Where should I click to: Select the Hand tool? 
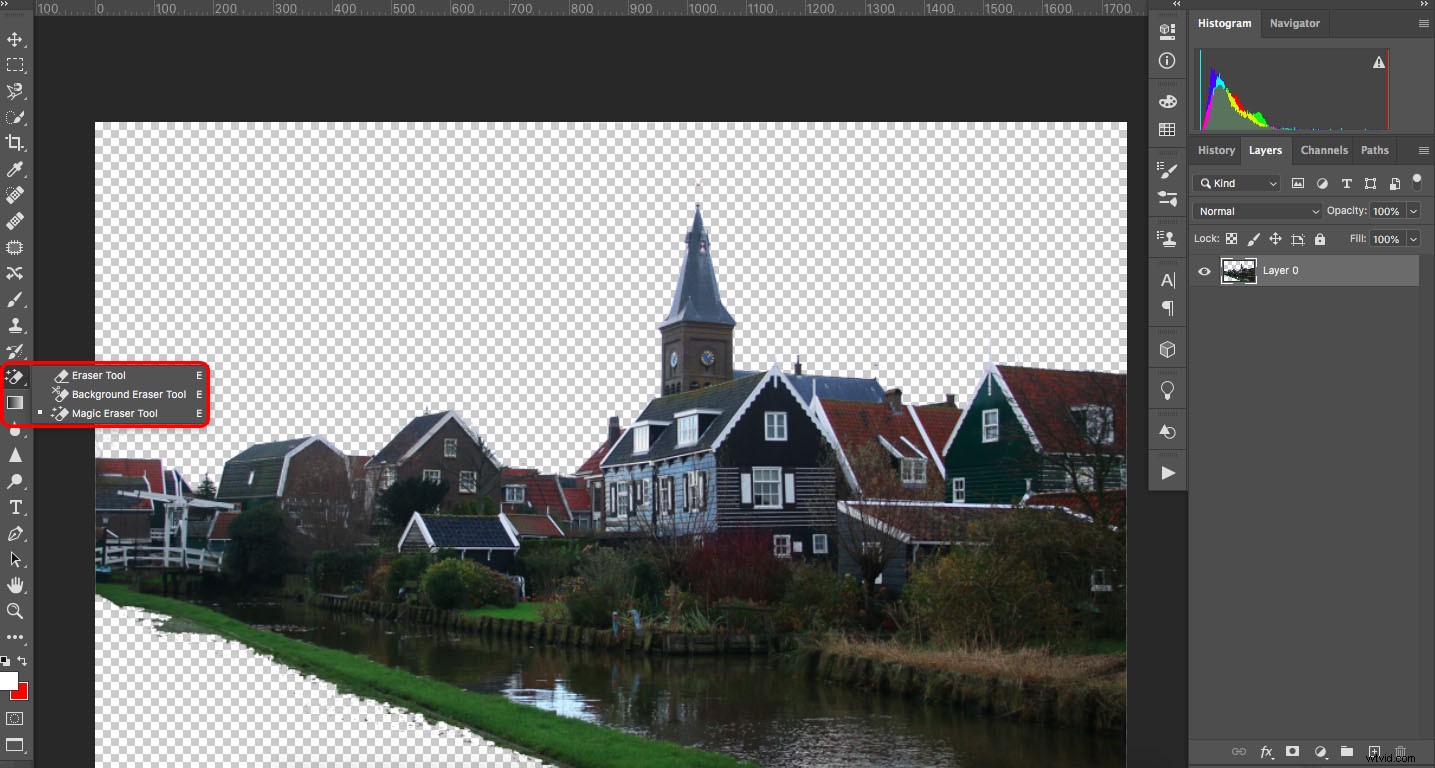15,585
